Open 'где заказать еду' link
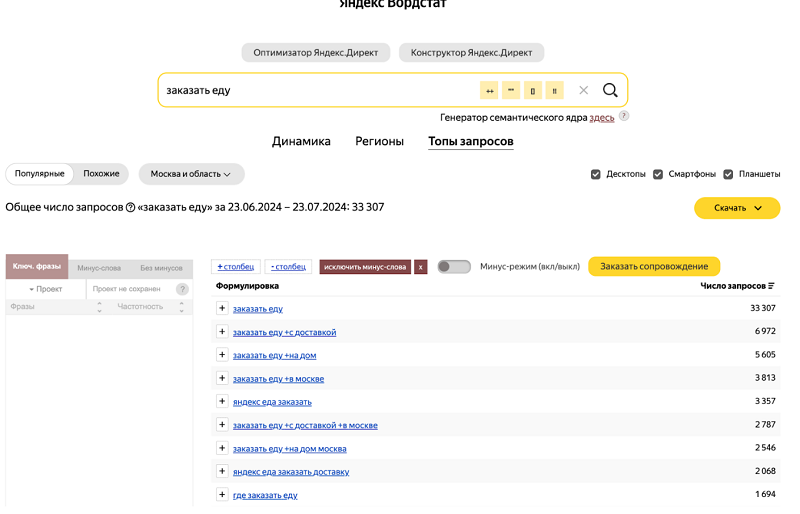The width and height of the screenshot is (800, 514). [x=265, y=495]
